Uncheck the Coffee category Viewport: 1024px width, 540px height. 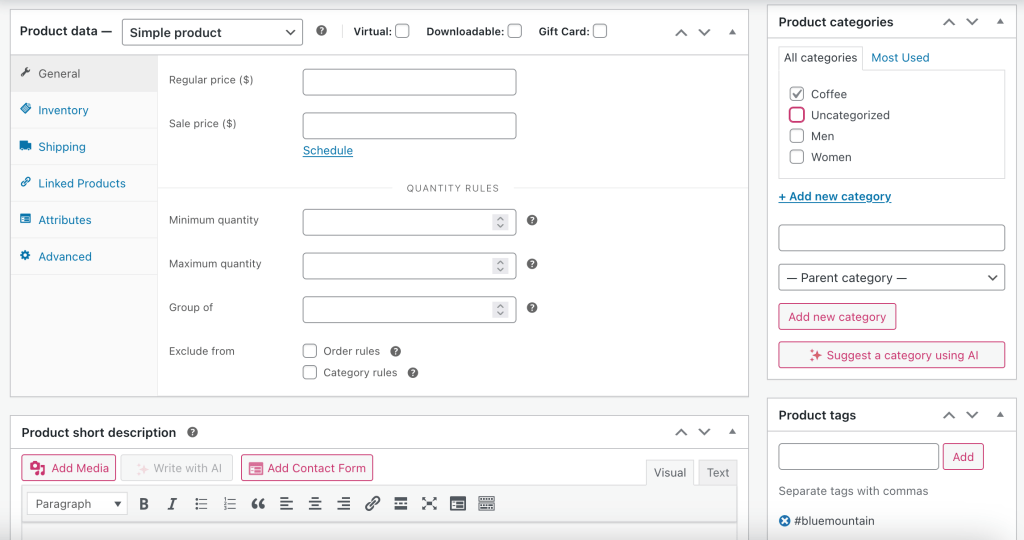tap(797, 94)
